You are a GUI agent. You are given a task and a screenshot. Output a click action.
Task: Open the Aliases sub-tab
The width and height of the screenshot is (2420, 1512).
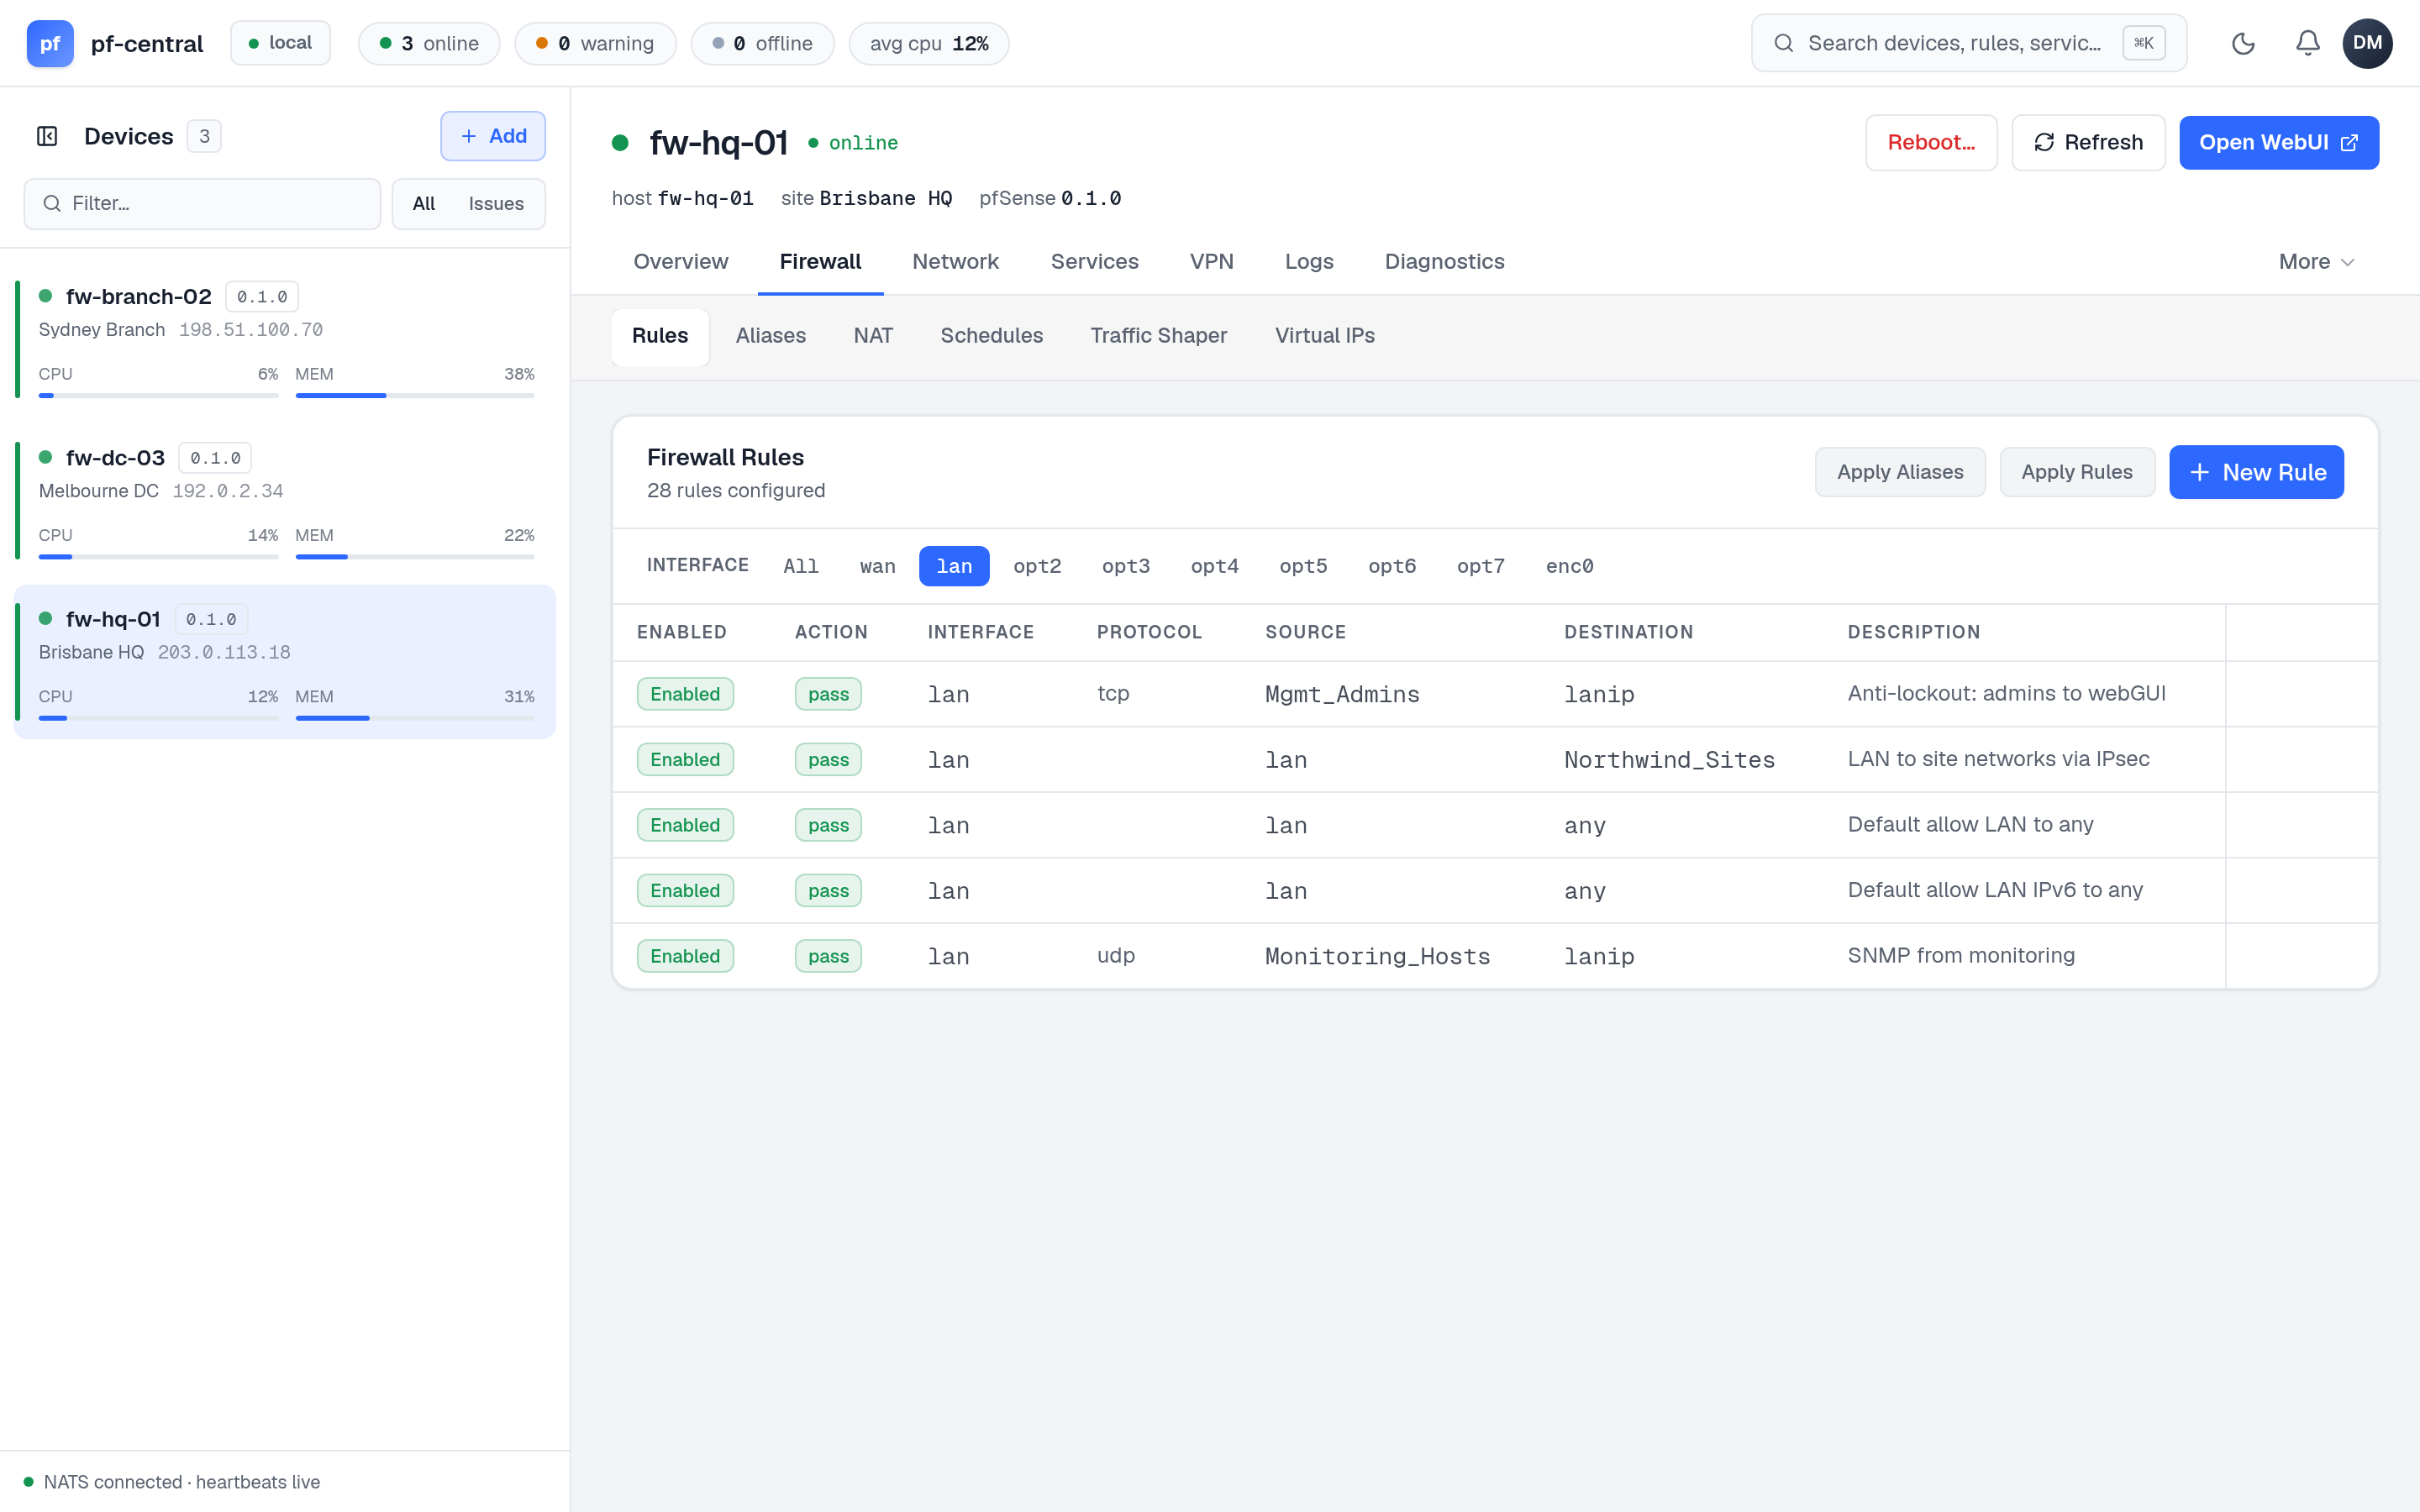(770, 335)
